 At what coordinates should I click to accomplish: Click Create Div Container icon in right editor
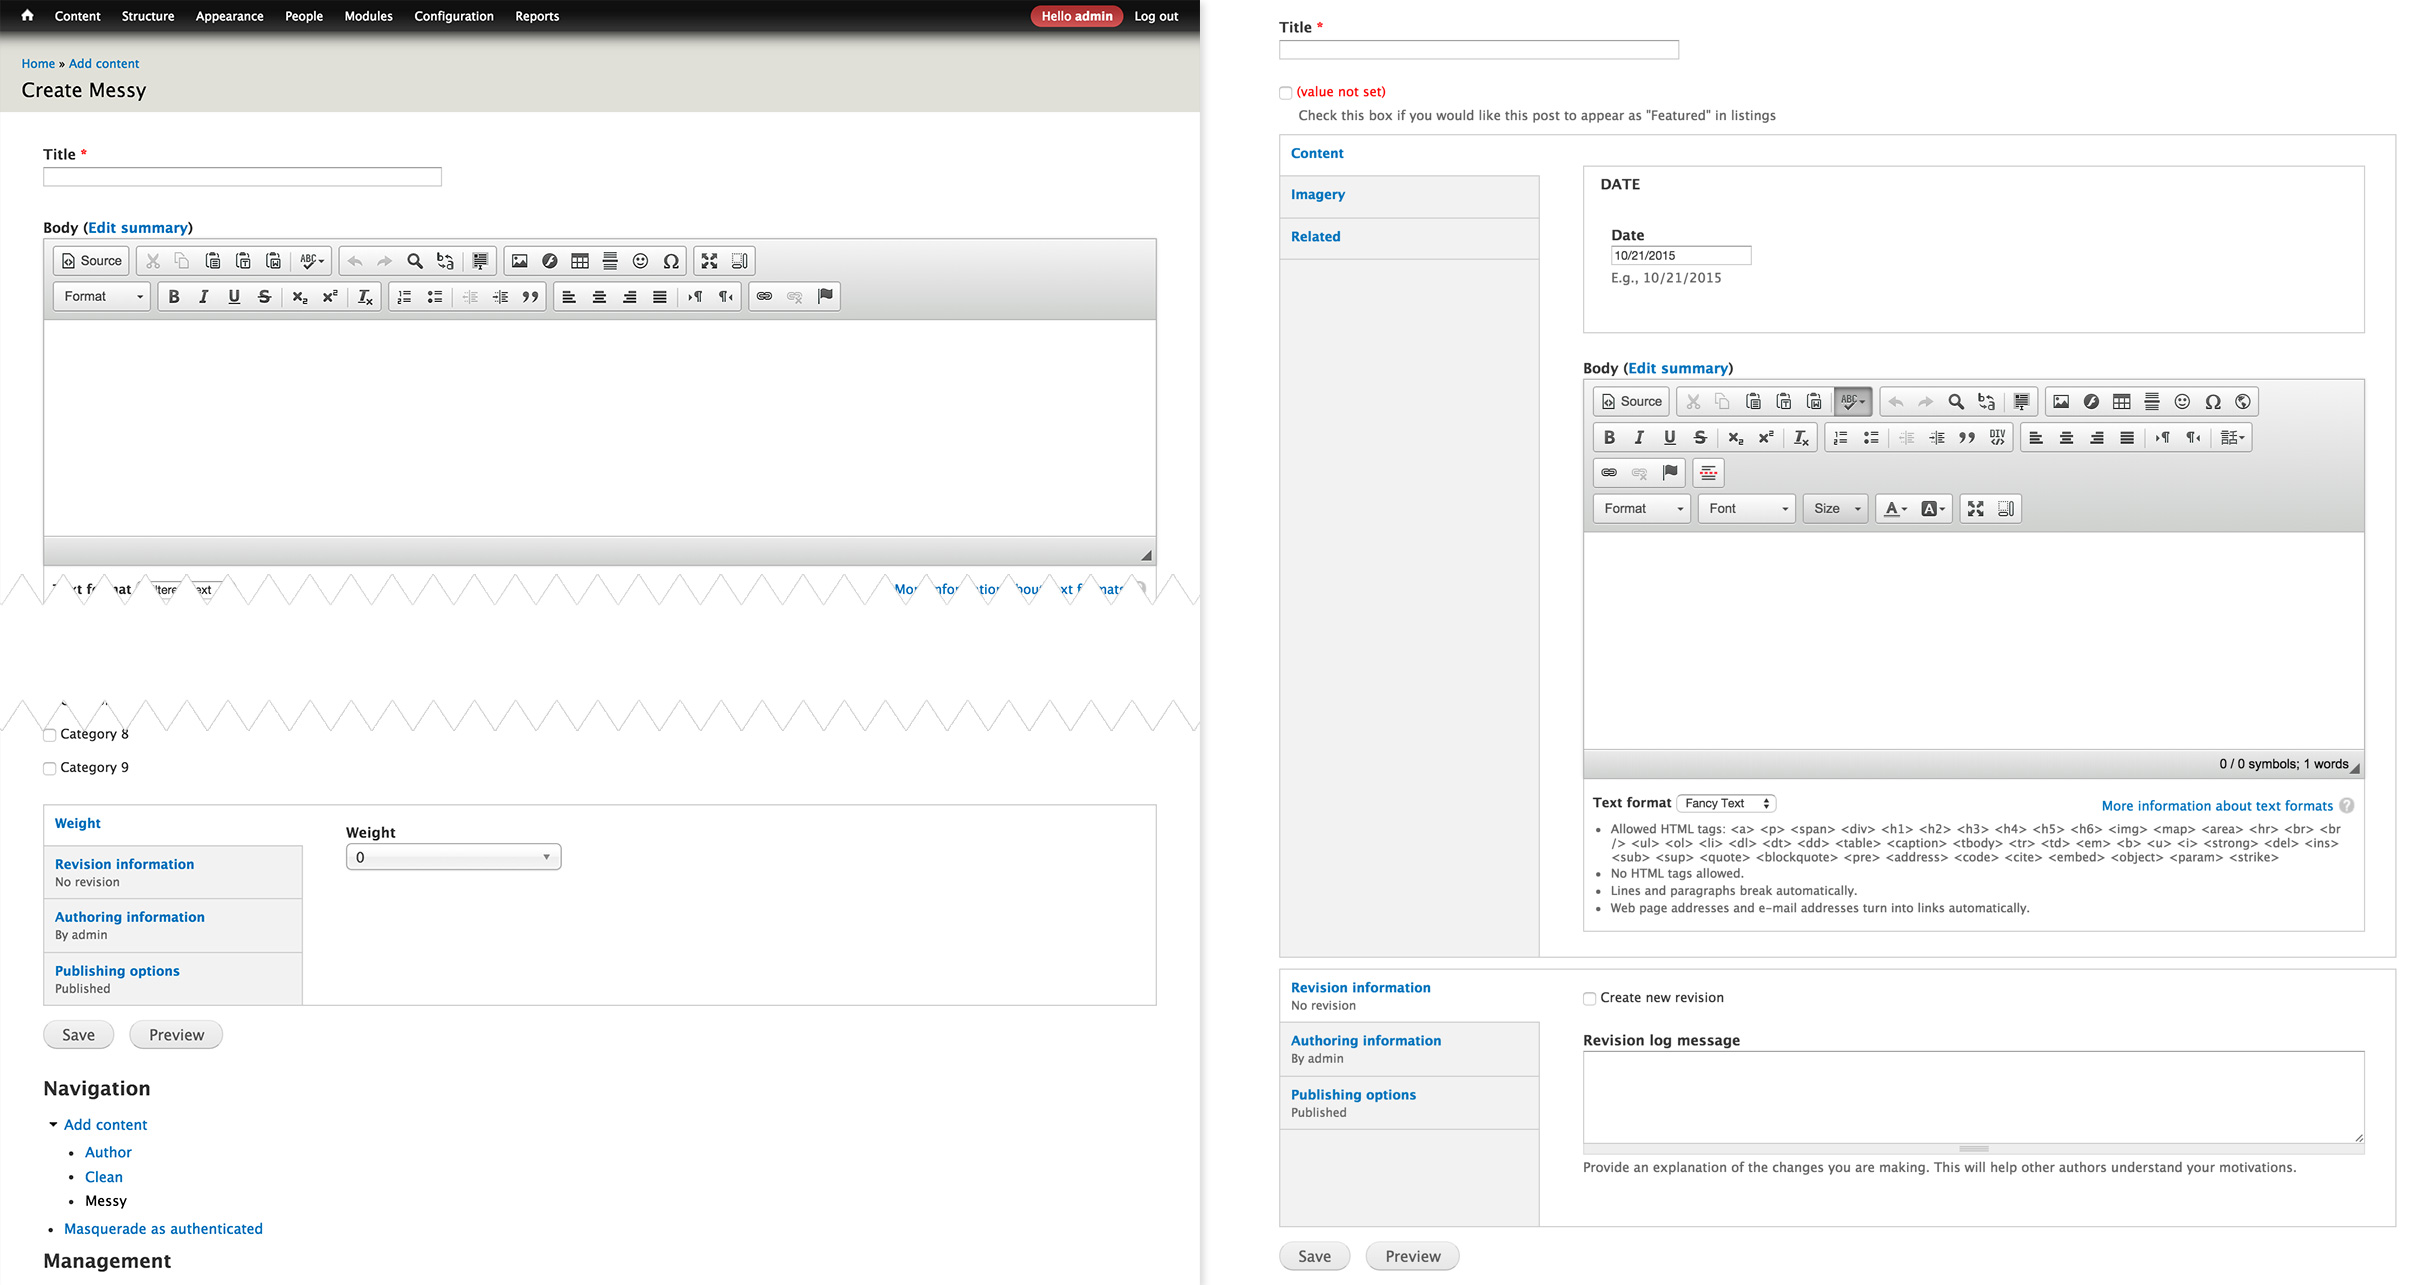pos(1997,438)
